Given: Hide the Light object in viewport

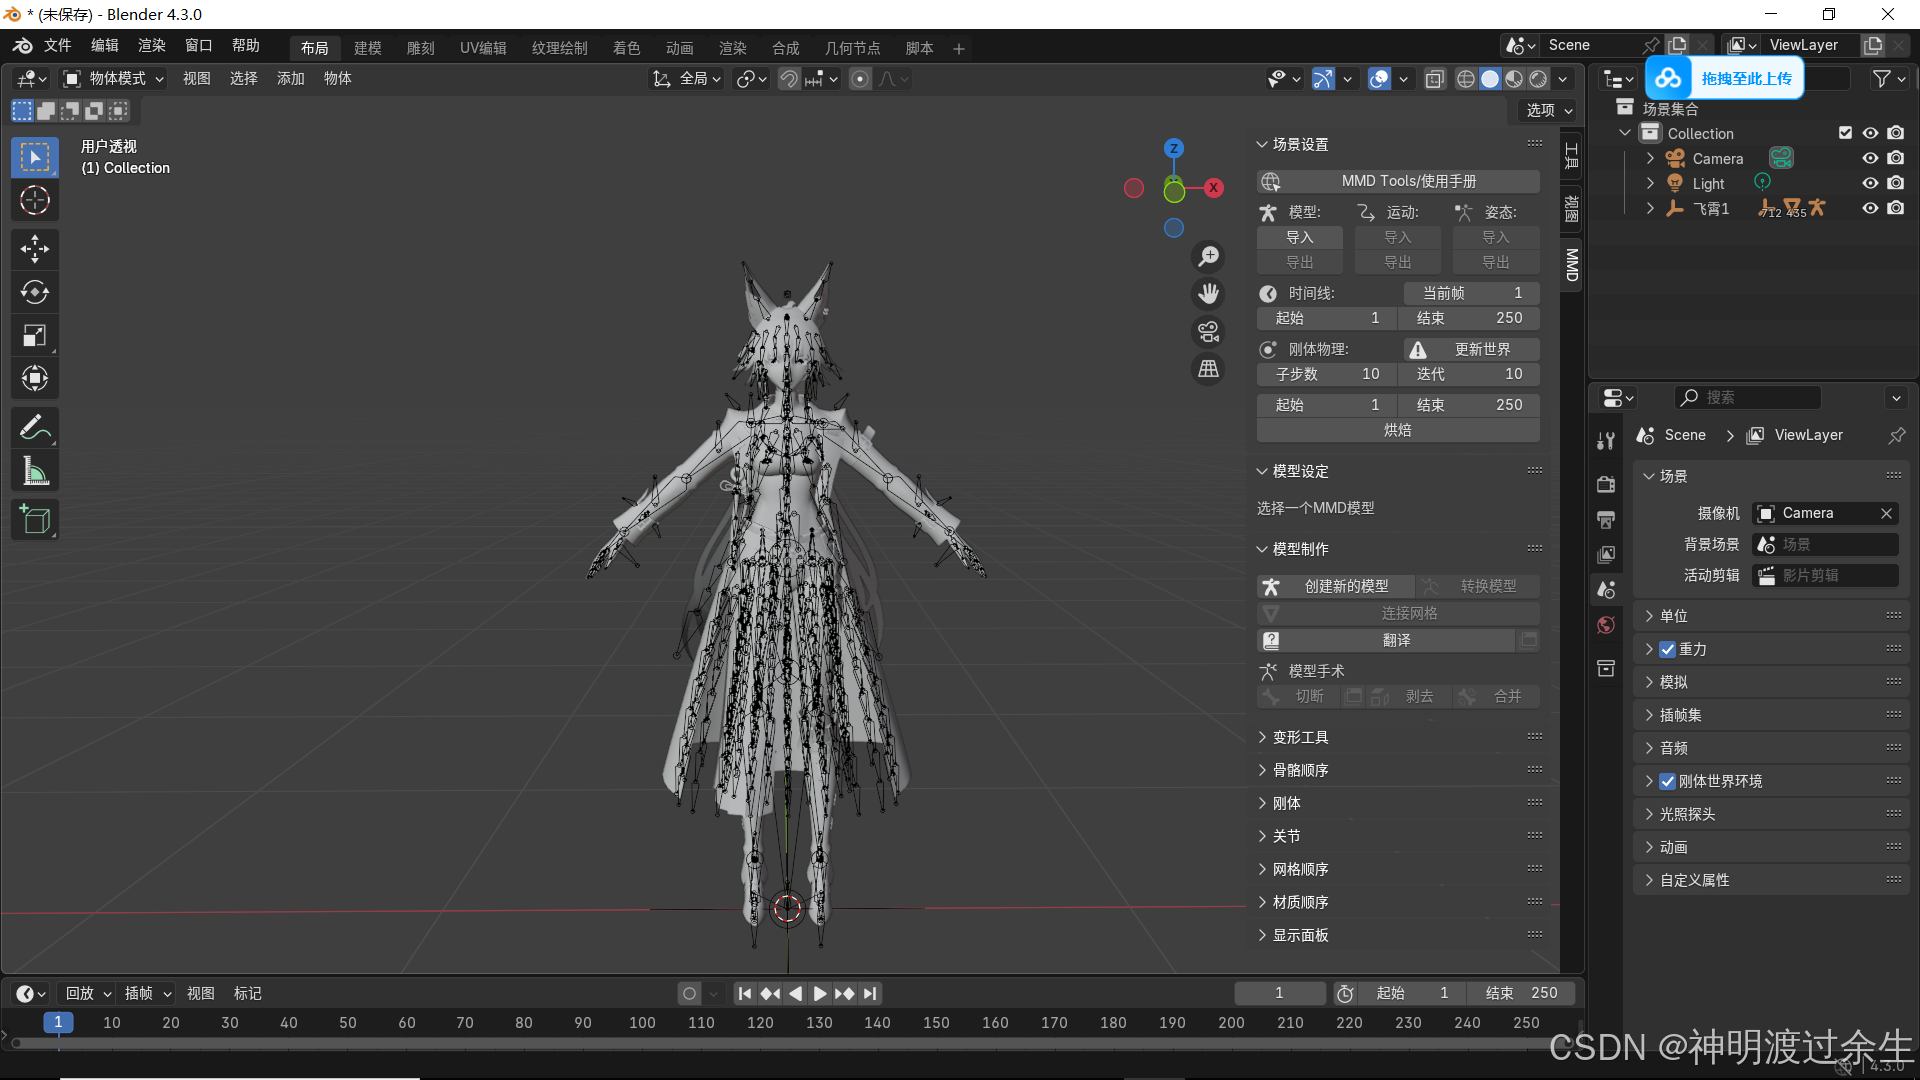Looking at the screenshot, I should (1869, 183).
